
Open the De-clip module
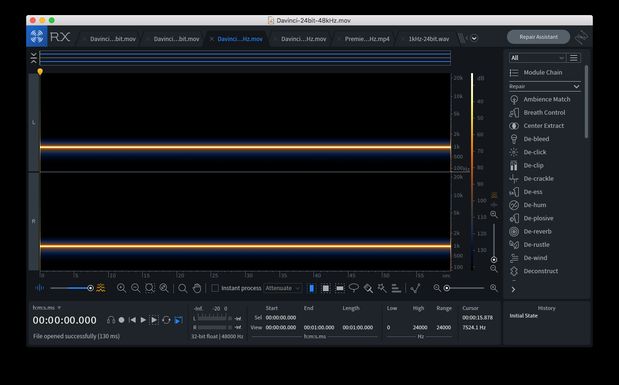526,165
